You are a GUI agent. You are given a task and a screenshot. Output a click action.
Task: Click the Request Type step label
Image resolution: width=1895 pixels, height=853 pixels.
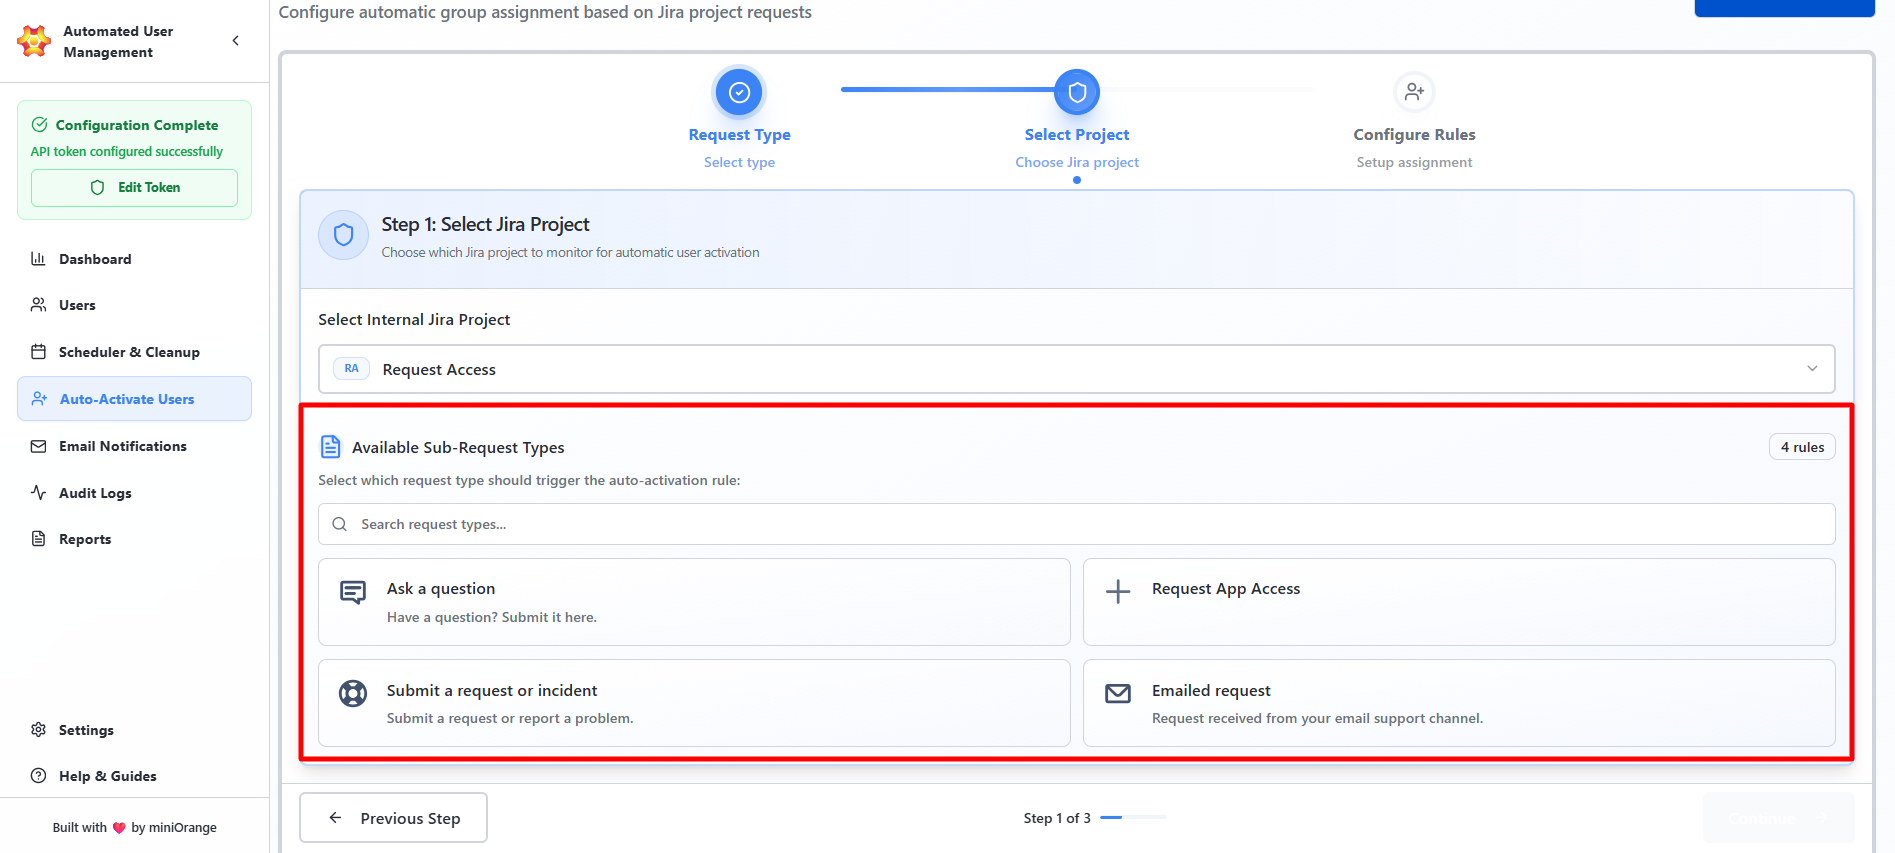pos(739,135)
